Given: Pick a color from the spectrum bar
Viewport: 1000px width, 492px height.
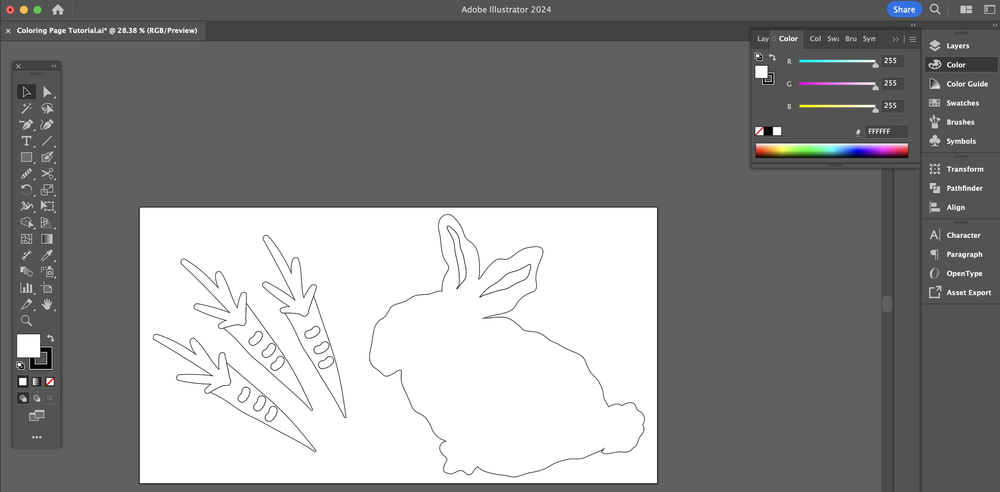Looking at the screenshot, I should click(x=832, y=151).
